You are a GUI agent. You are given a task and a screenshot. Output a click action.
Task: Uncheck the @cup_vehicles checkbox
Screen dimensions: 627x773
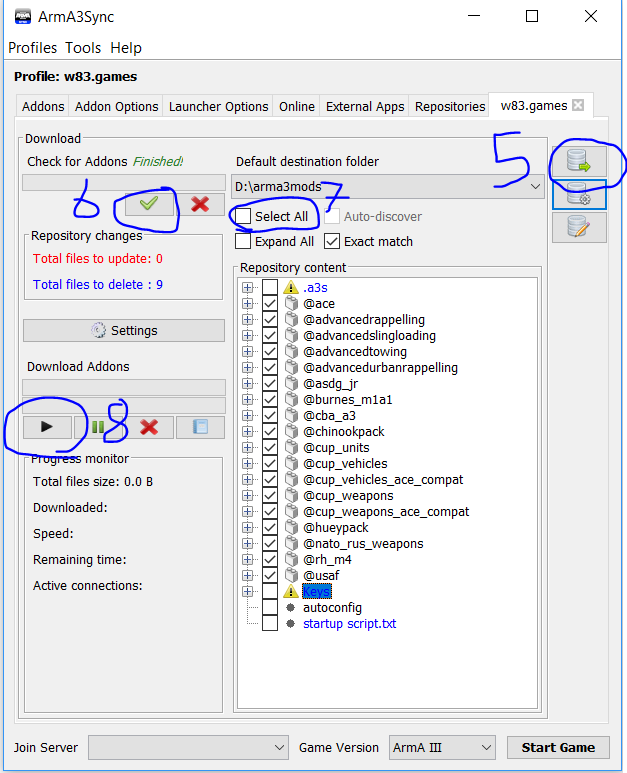270,463
